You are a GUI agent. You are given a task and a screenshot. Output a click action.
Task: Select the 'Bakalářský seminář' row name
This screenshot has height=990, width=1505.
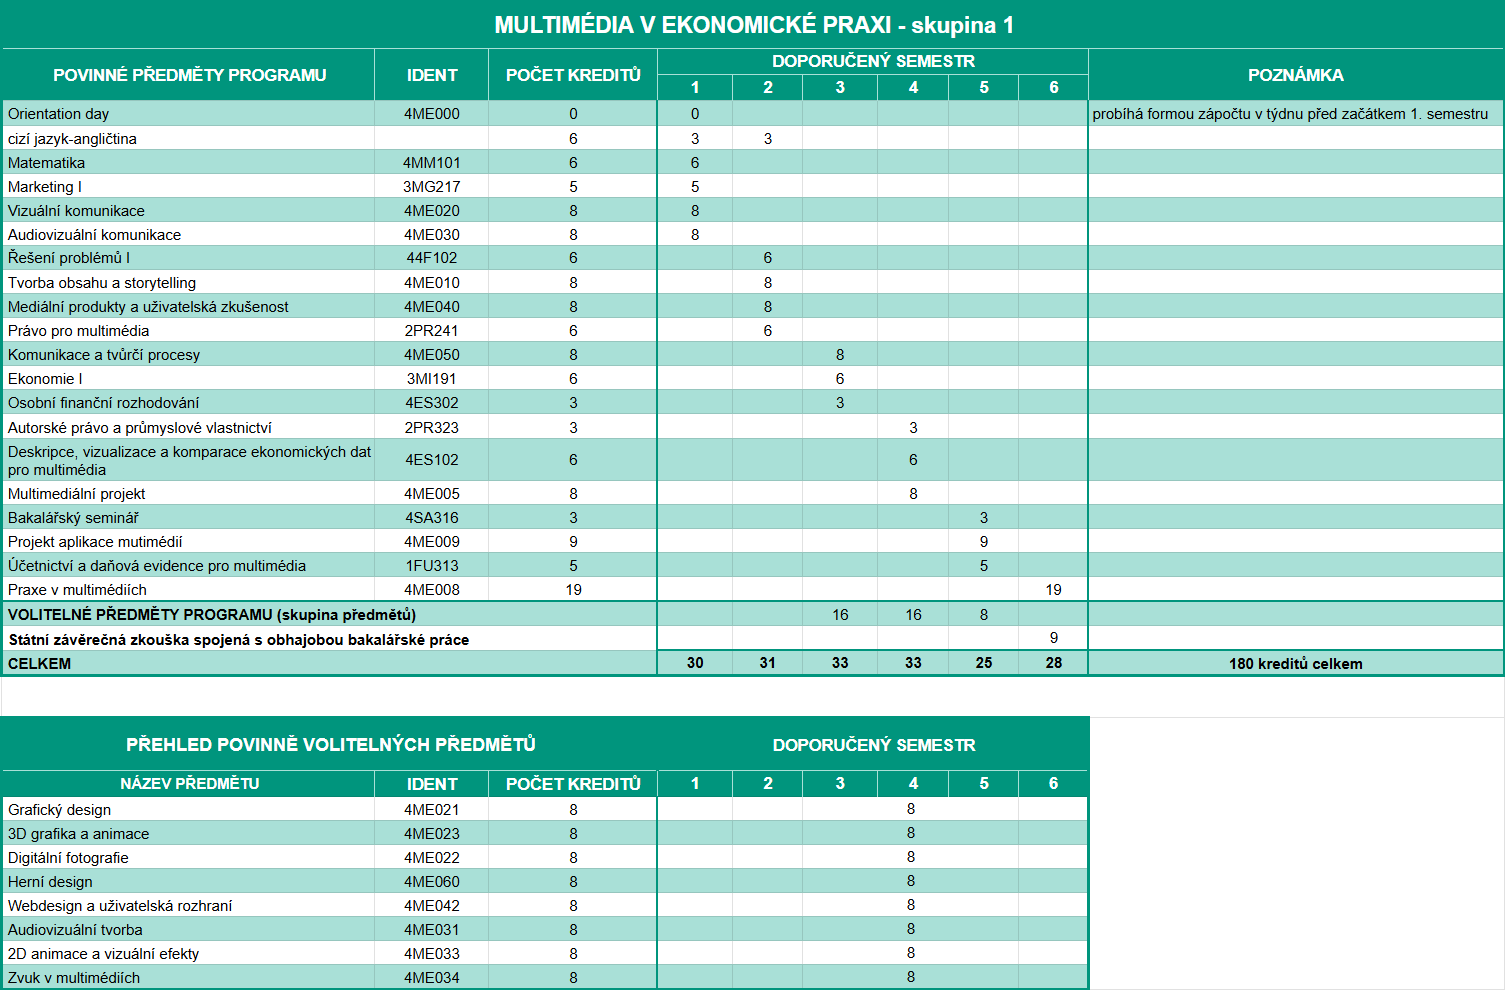click(73, 518)
